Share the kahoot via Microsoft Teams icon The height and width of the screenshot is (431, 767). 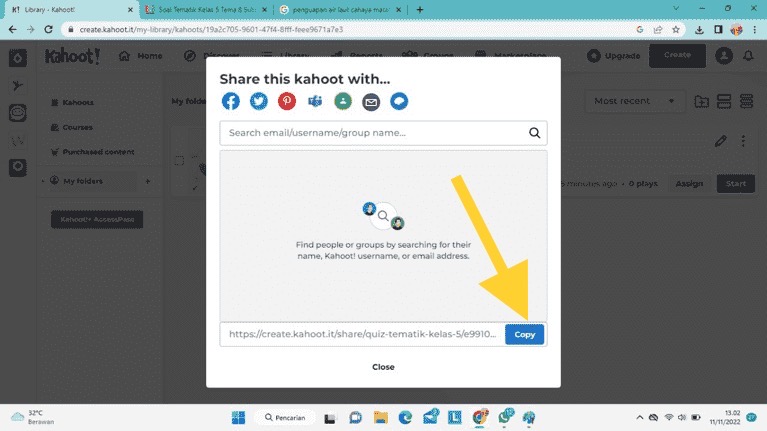(x=315, y=101)
